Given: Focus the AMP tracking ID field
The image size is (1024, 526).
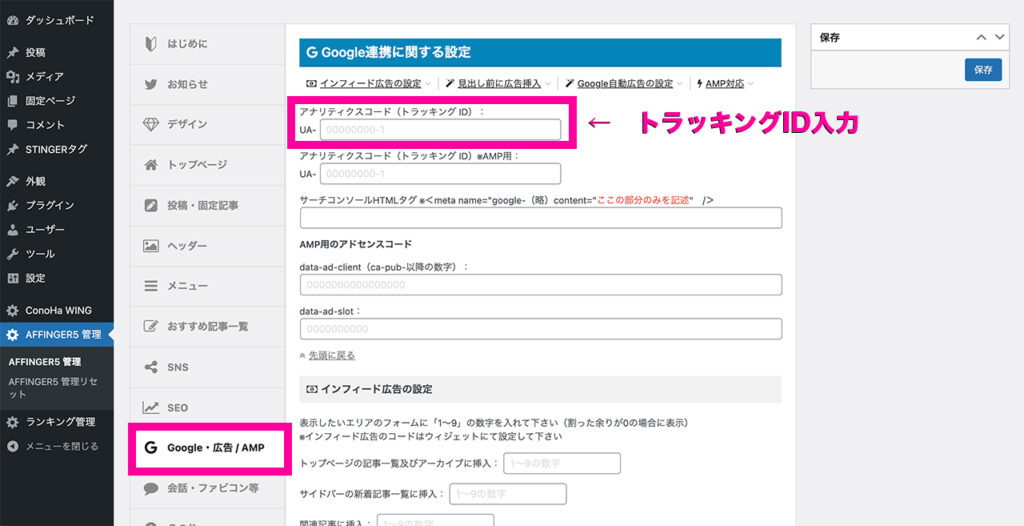Looking at the screenshot, I should coord(440,174).
